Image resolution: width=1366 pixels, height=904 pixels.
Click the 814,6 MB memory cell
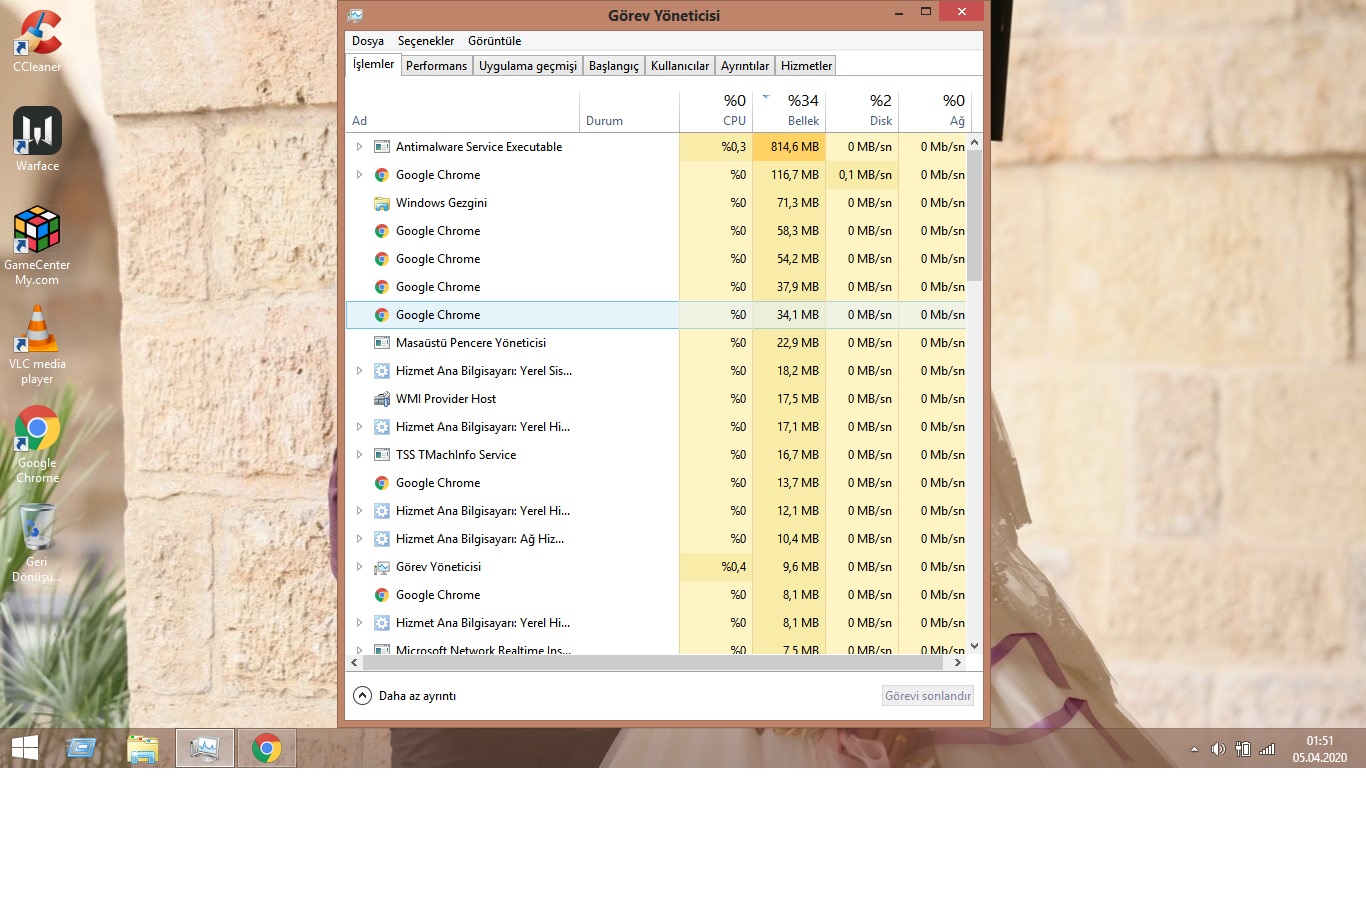click(789, 147)
